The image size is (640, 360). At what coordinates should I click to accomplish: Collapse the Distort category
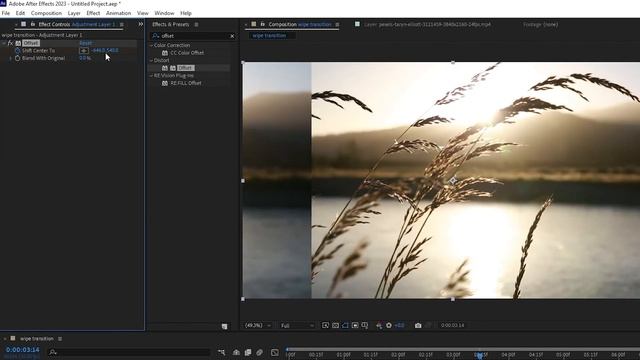(151, 60)
